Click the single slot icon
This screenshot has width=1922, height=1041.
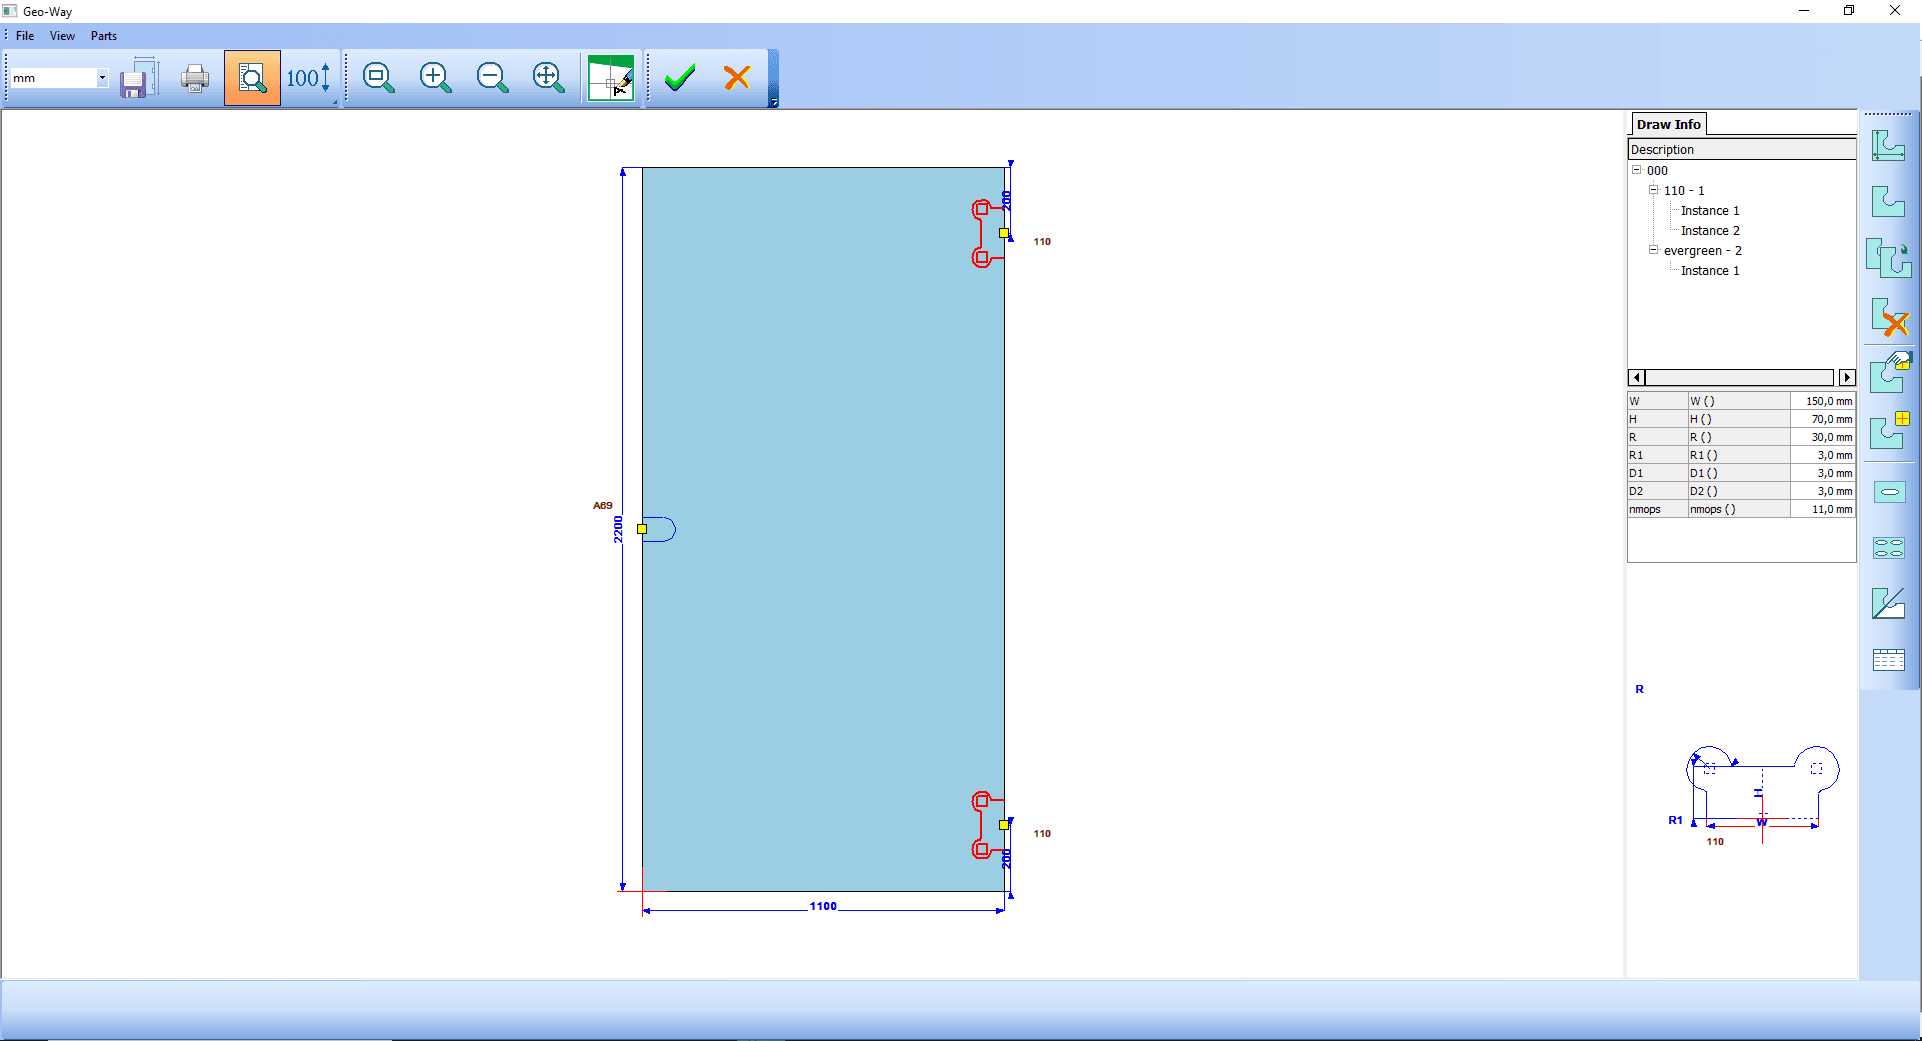[1889, 492]
